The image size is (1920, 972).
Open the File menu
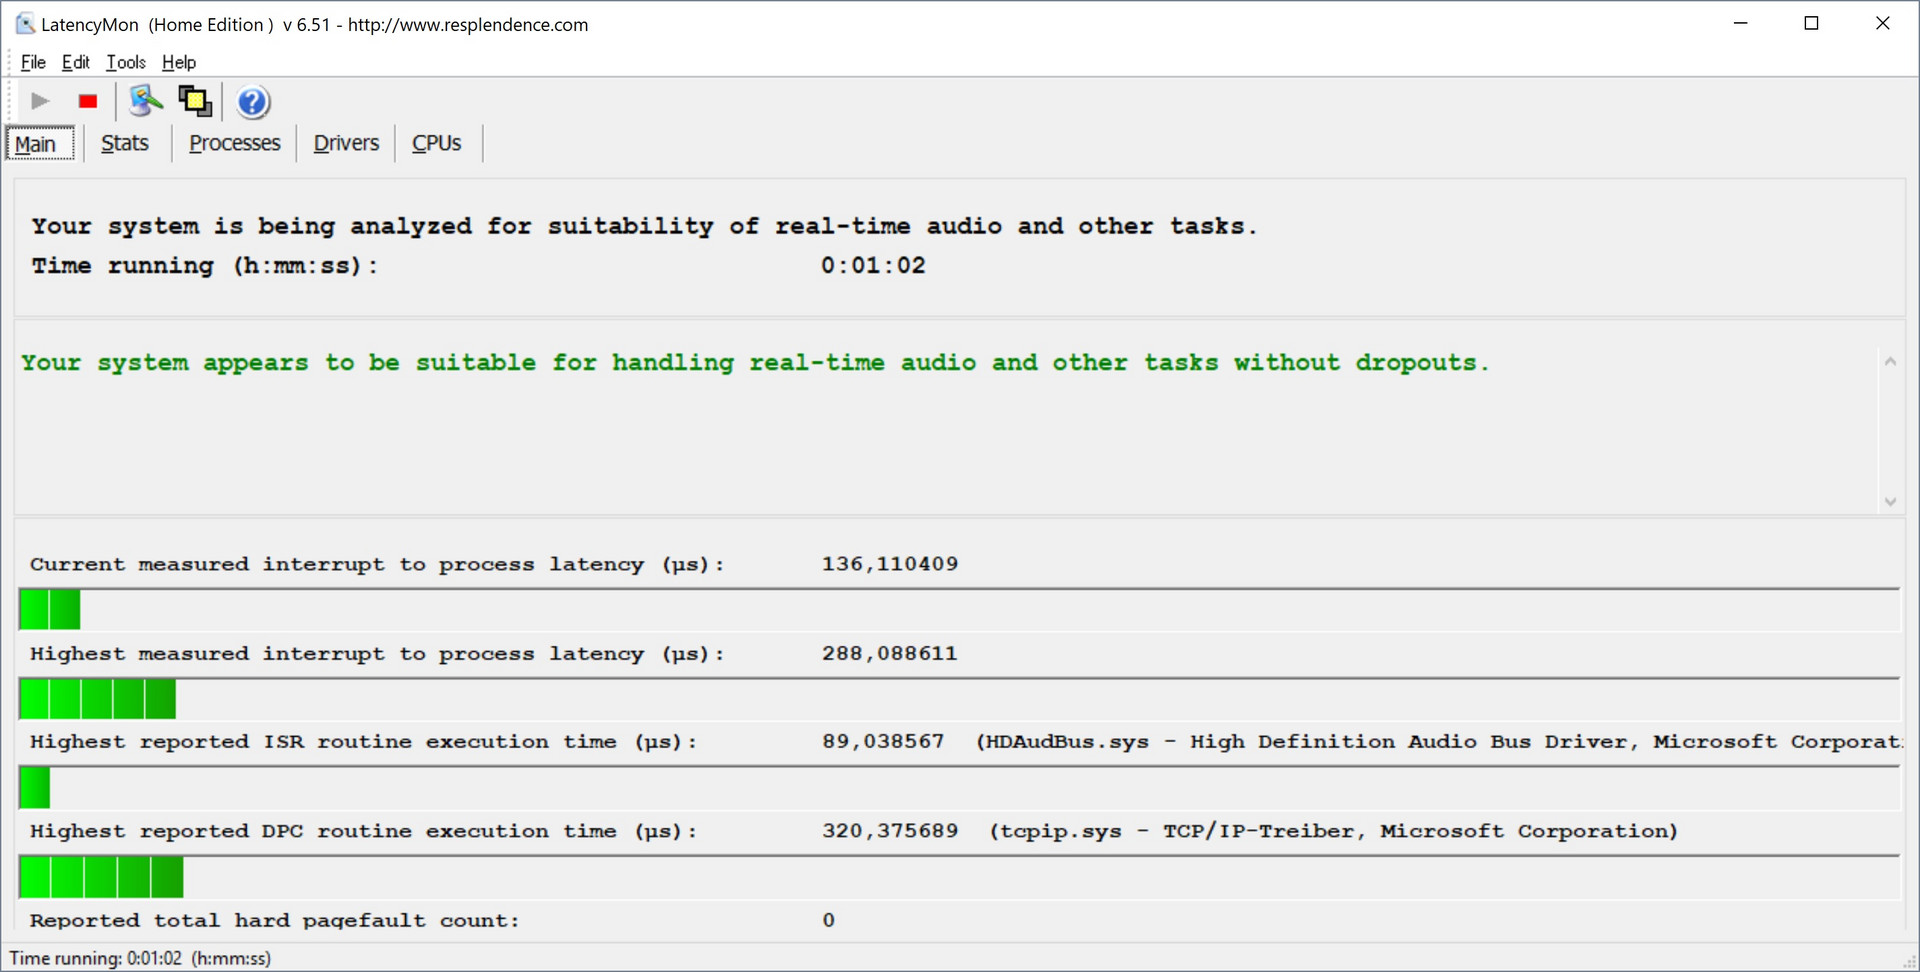click(33, 62)
